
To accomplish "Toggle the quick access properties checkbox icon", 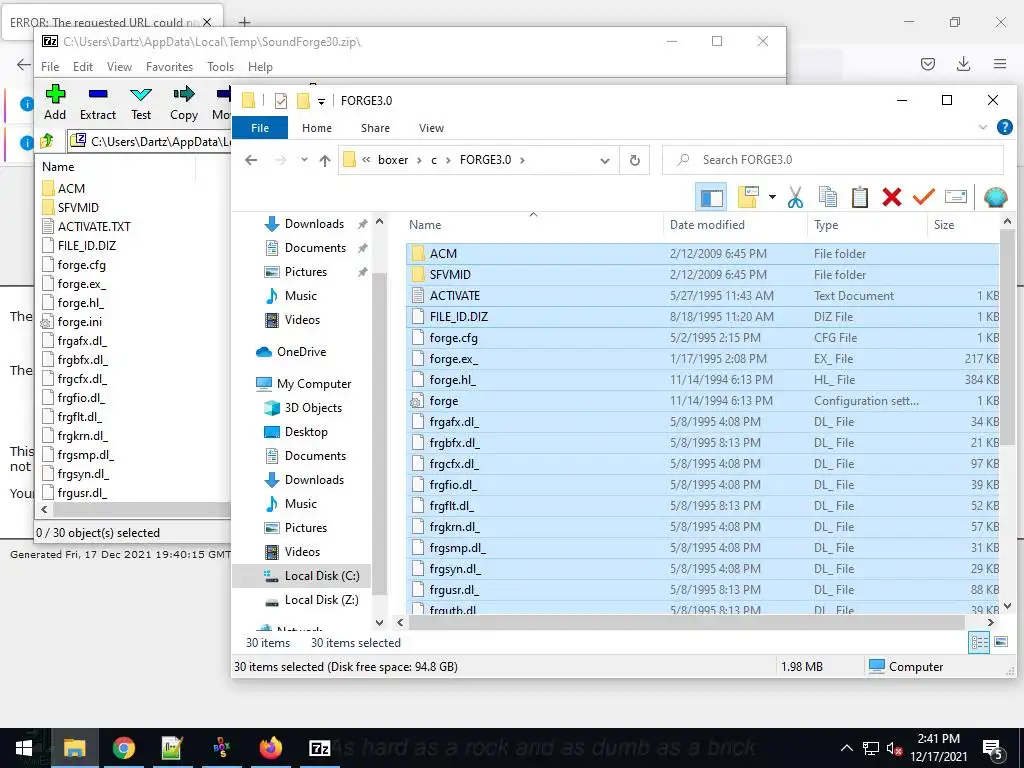I will (281, 101).
